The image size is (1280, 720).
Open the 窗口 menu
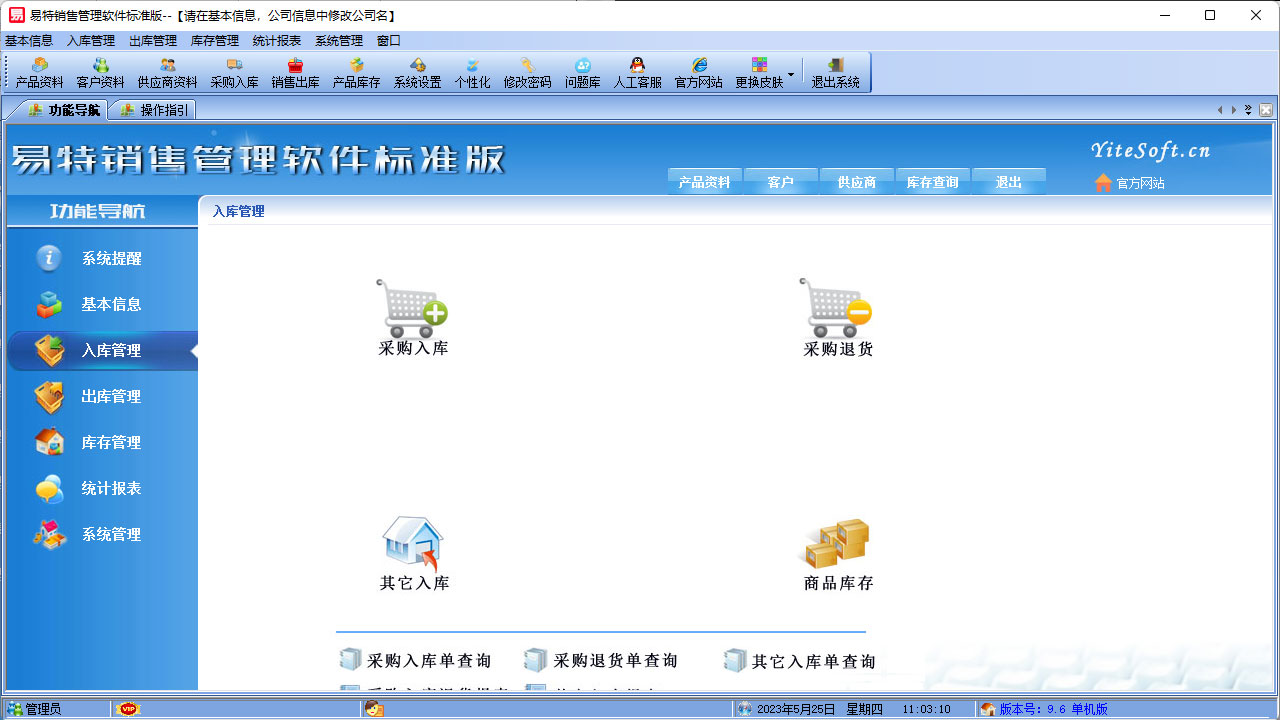pos(389,41)
